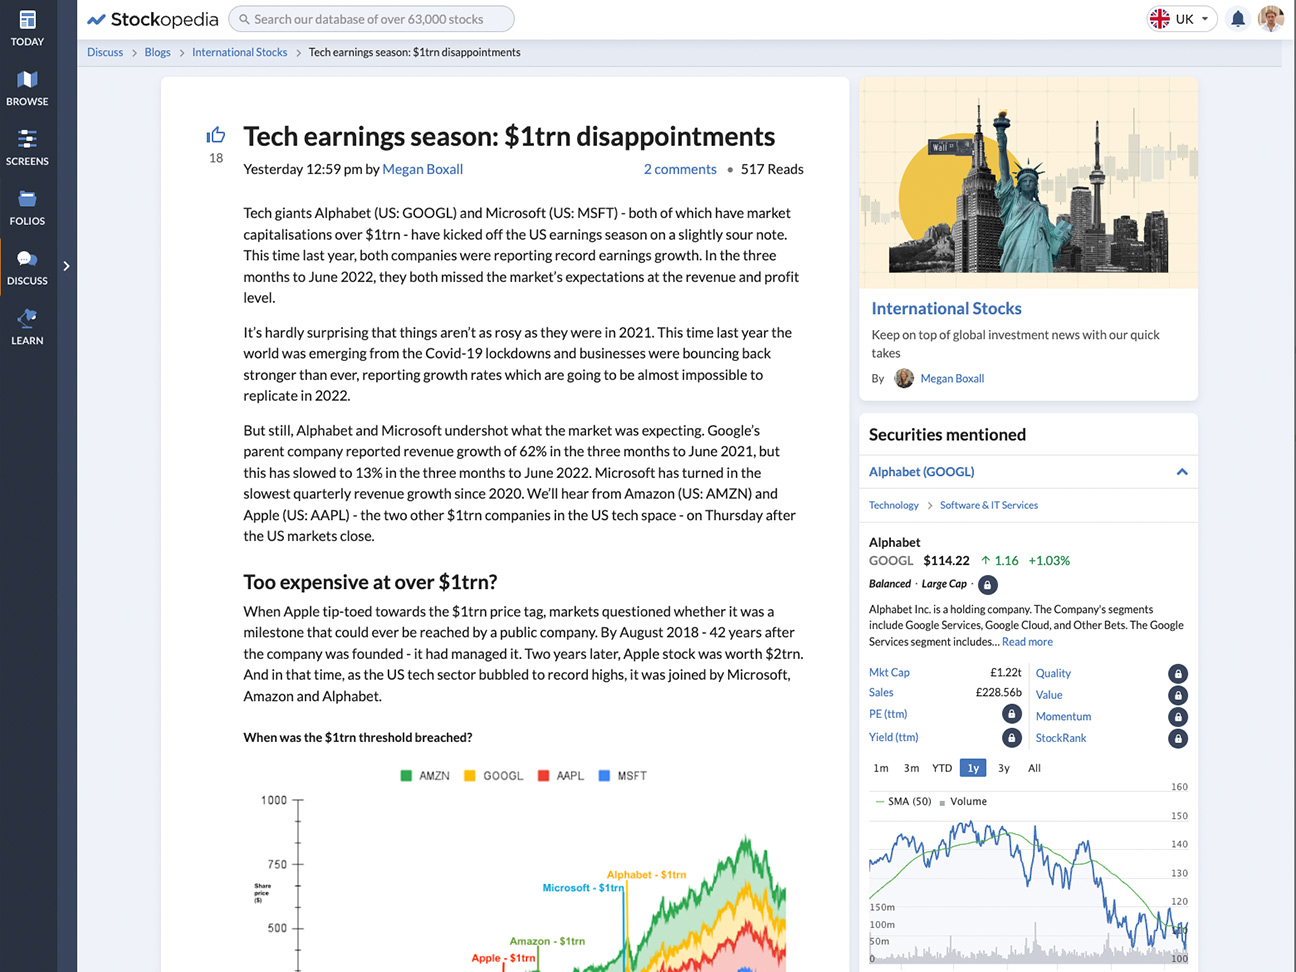The height and width of the screenshot is (972, 1296).
Task: Switch chart range to YTD
Action: coord(942,768)
